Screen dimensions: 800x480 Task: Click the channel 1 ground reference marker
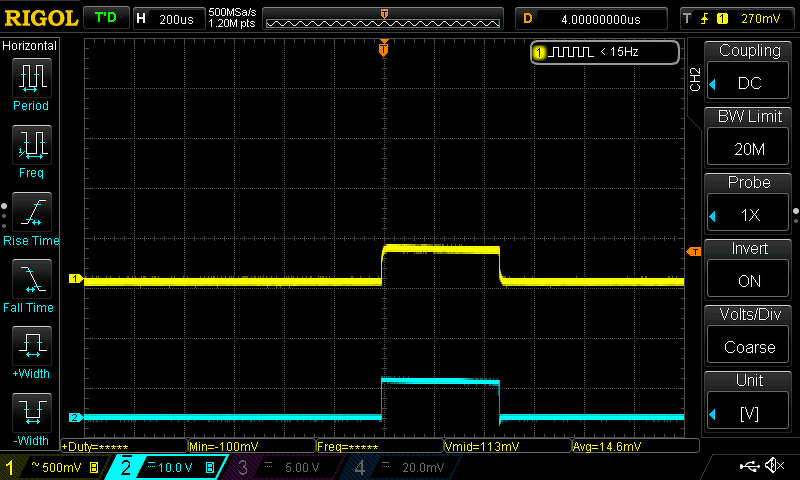click(x=76, y=279)
